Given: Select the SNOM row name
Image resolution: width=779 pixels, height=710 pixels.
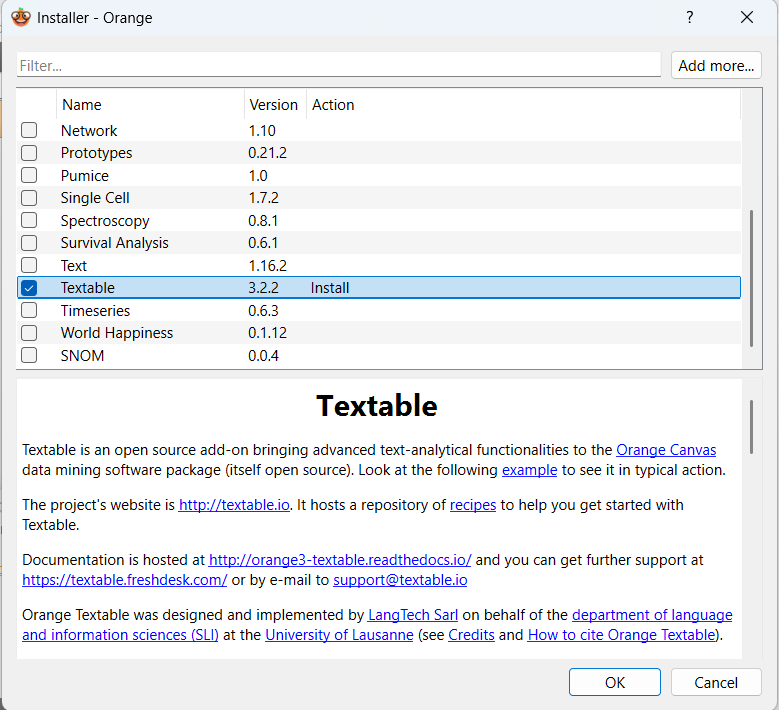Looking at the screenshot, I should pyautogui.click(x=82, y=356).
